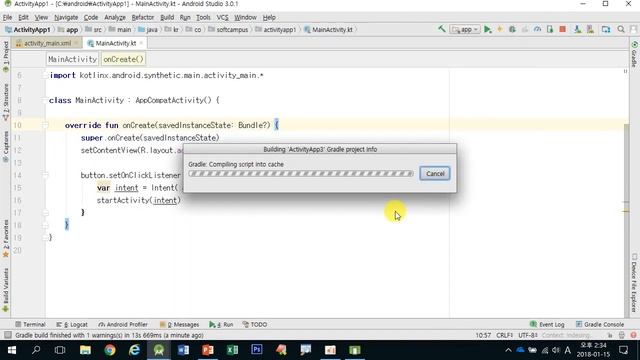Open the Gradle Console
This screenshot has height=360, width=640.
pyautogui.click(x=600, y=324)
